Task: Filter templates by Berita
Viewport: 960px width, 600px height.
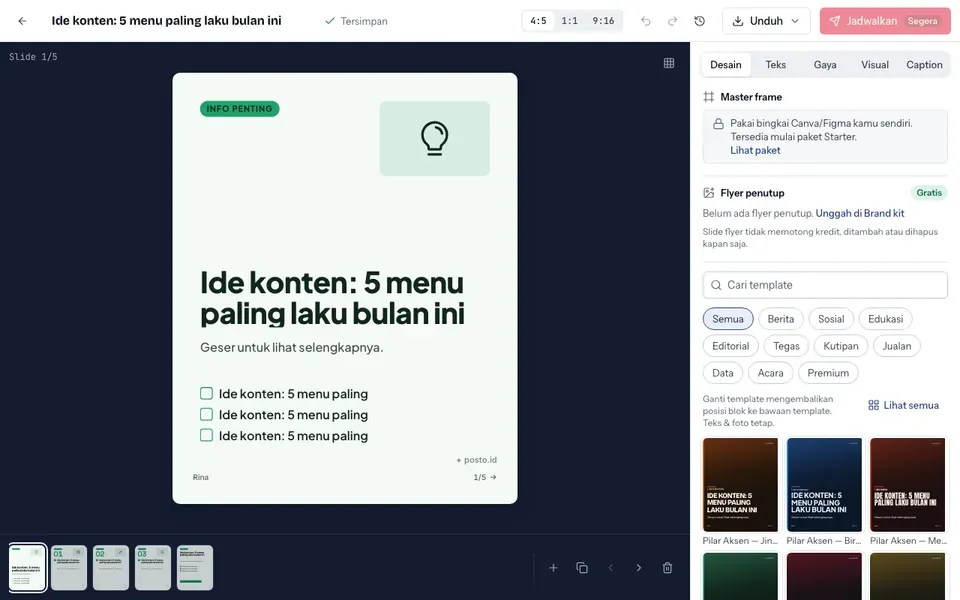Action: pos(781,319)
